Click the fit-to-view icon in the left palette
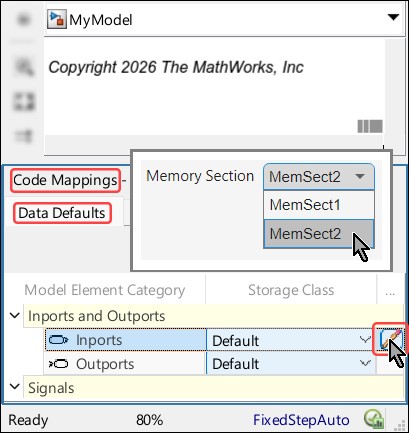Viewport: 409px width, 433px height. click(x=24, y=102)
